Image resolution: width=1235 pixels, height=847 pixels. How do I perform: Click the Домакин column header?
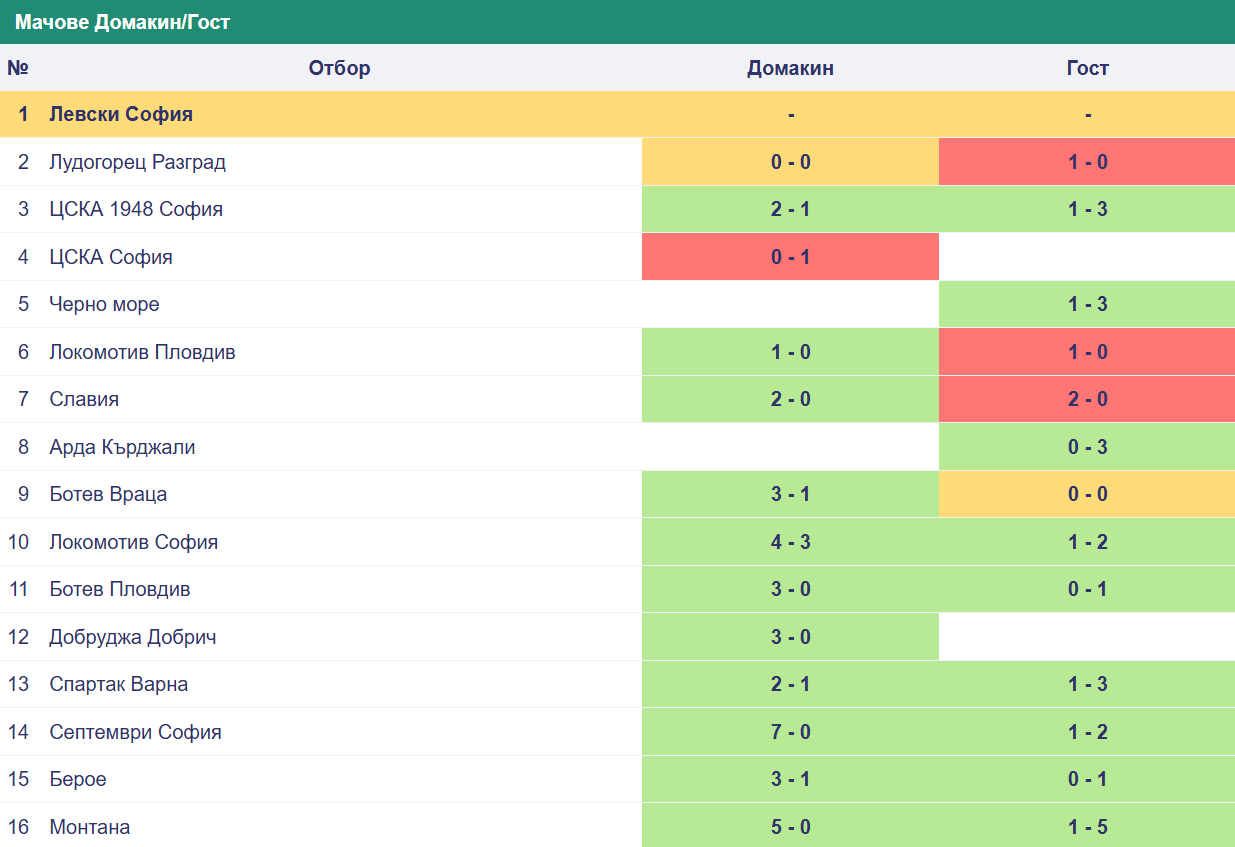coord(790,68)
